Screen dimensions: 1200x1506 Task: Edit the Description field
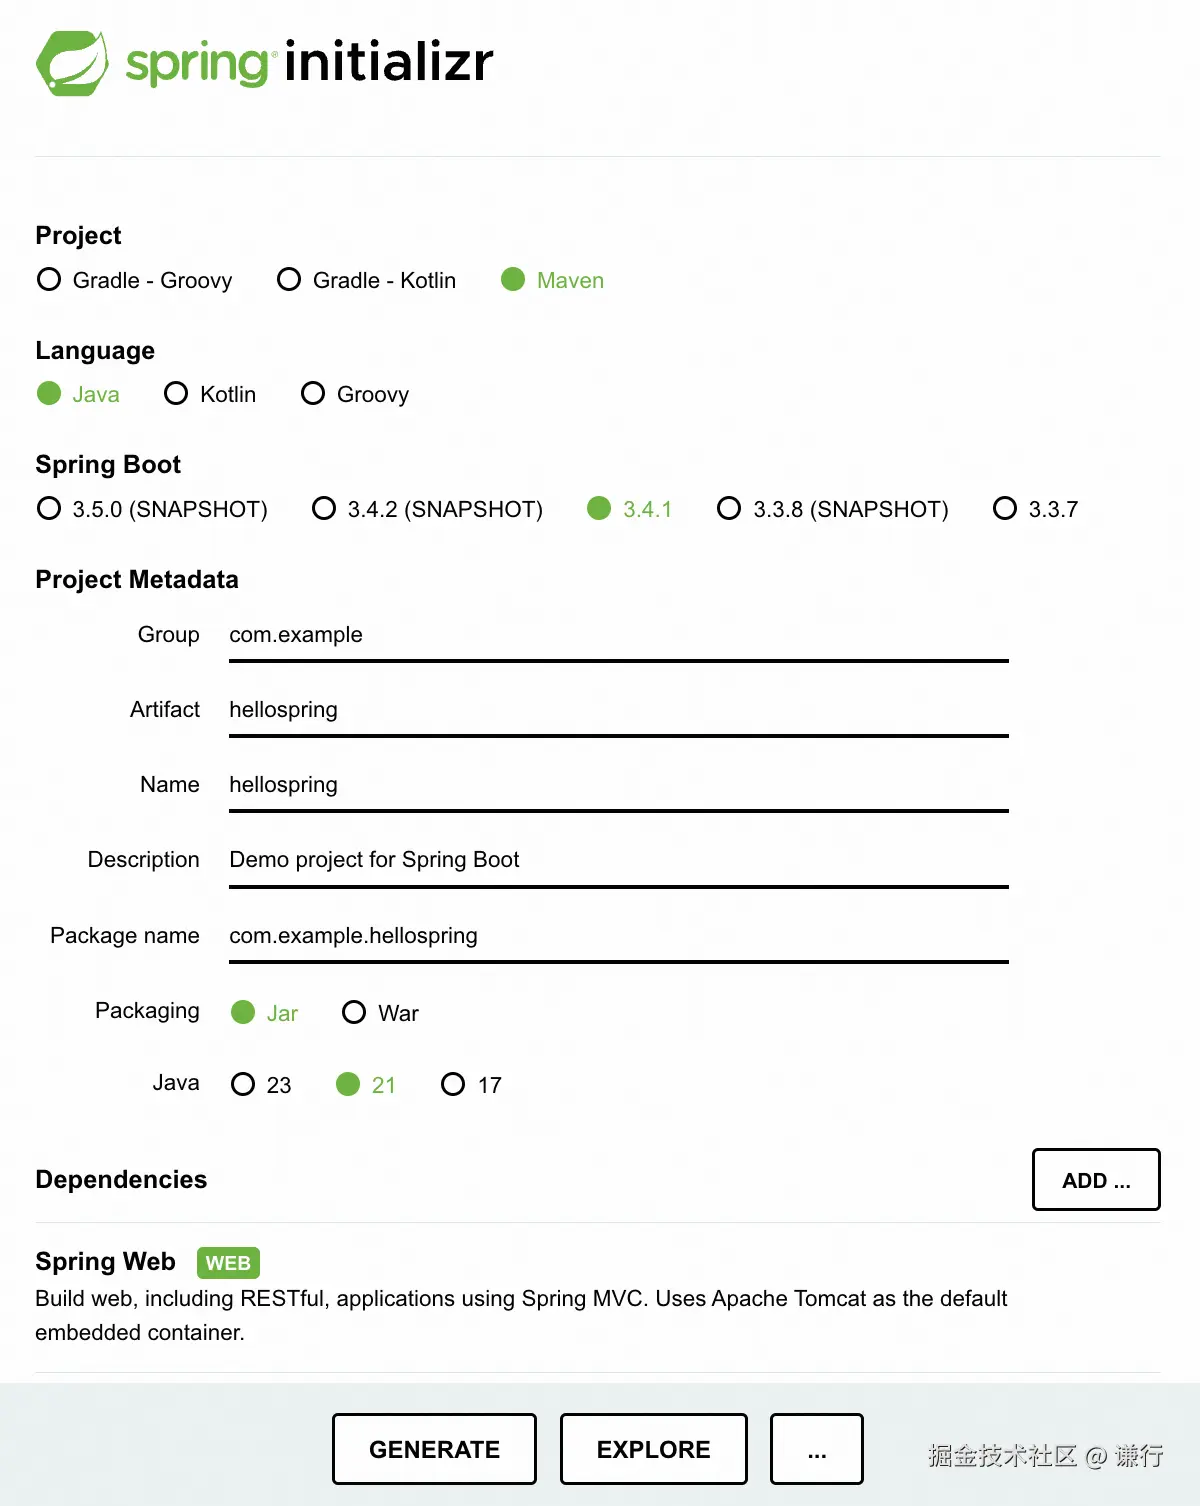618,861
